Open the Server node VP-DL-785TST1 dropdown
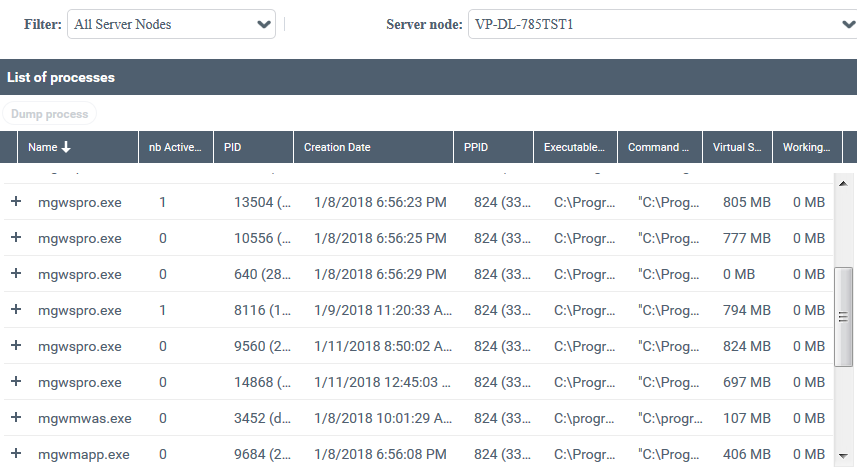Image resolution: width=857 pixels, height=474 pixels. (661, 25)
